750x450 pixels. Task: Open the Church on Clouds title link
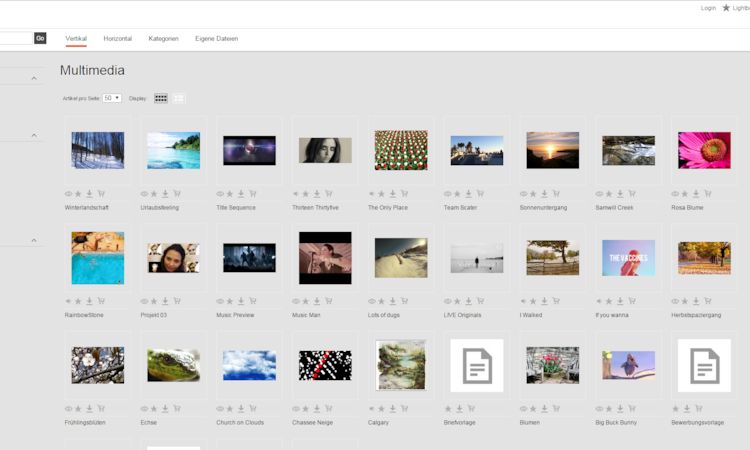tap(240, 423)
